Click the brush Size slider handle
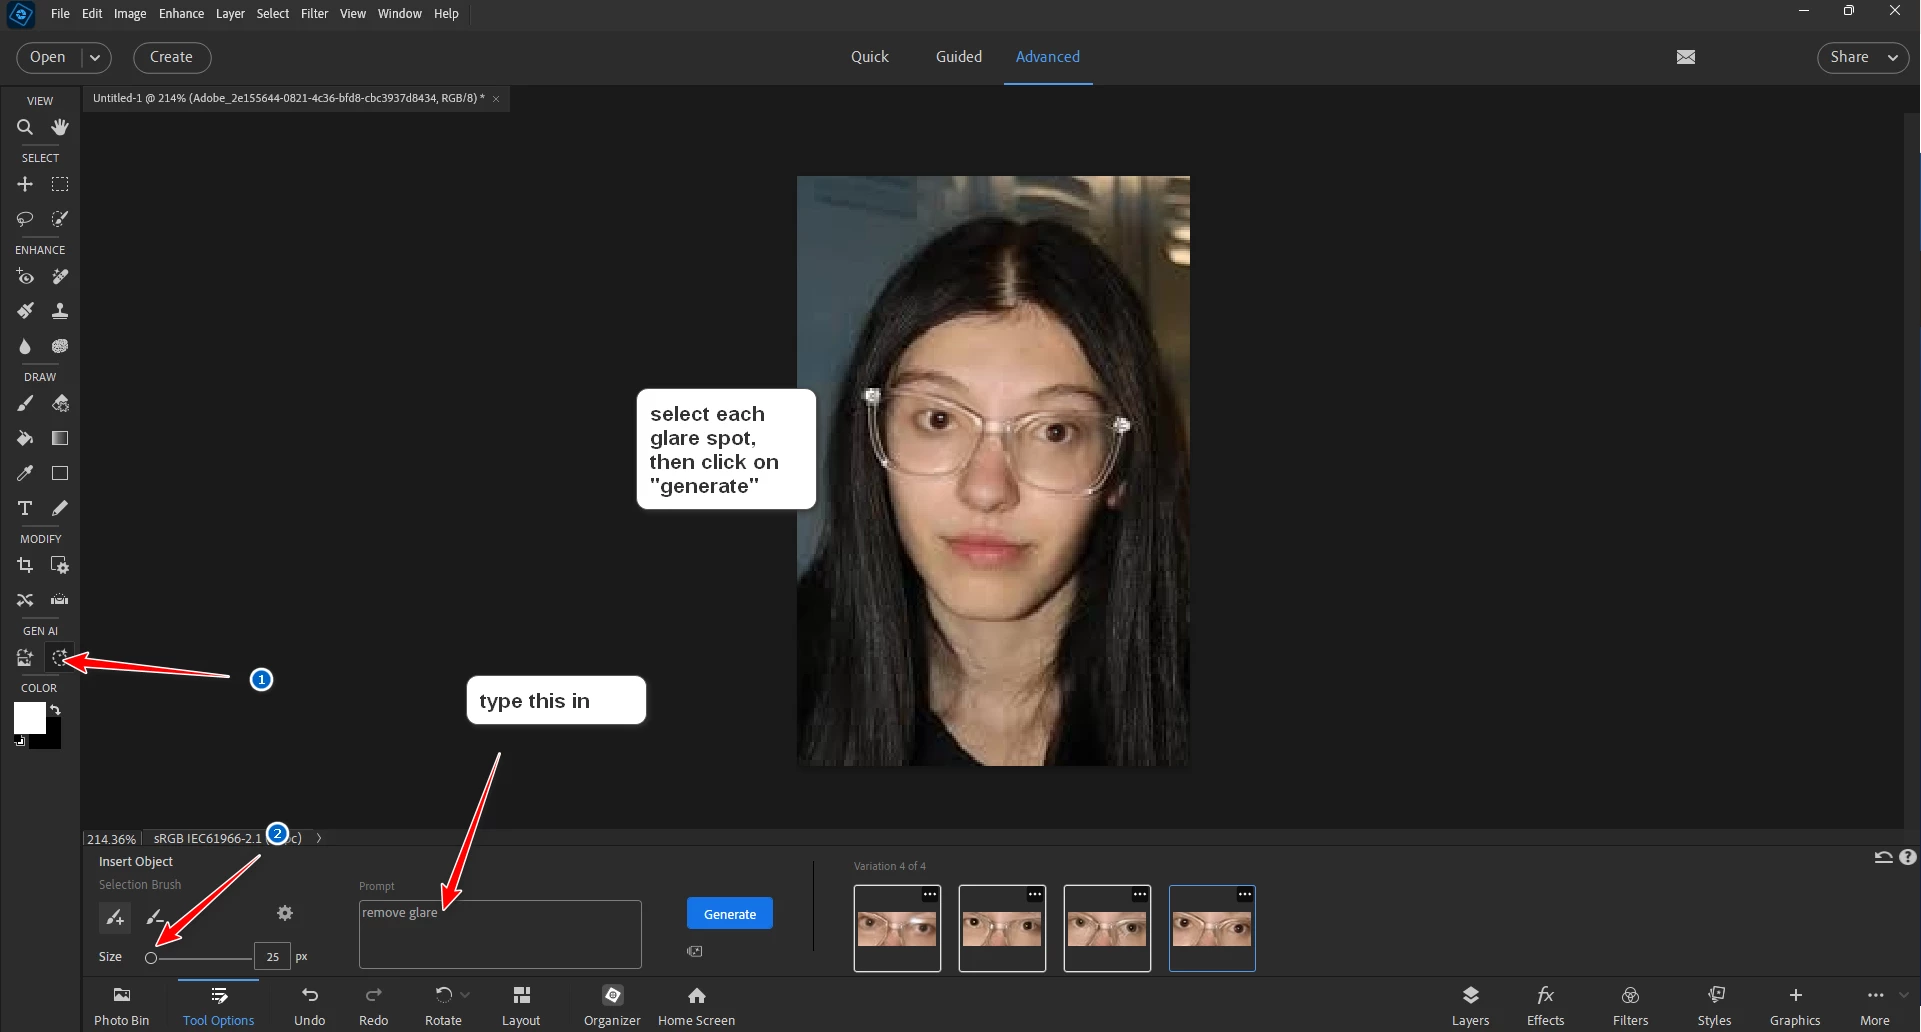1921x1032 pixels. pos(151,958)
